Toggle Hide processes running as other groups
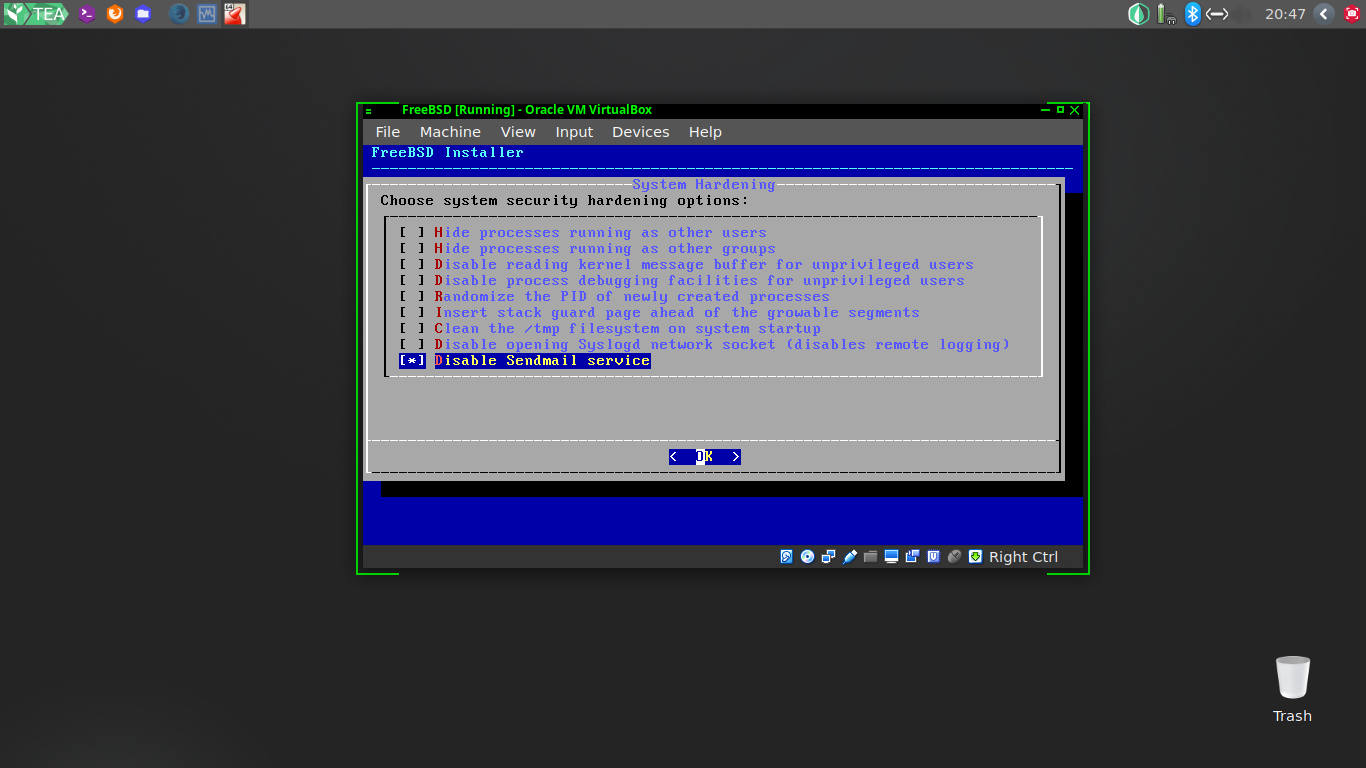The image size is (1366, 768). 587,249
